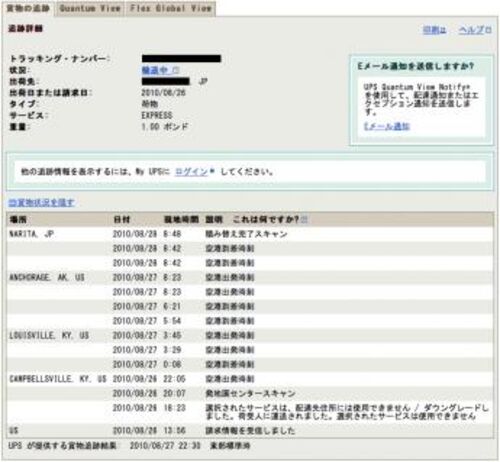Click the 2010/08/27 3:29 row time
This screenshot has width=500, height=462.
(x=172, y=350)
